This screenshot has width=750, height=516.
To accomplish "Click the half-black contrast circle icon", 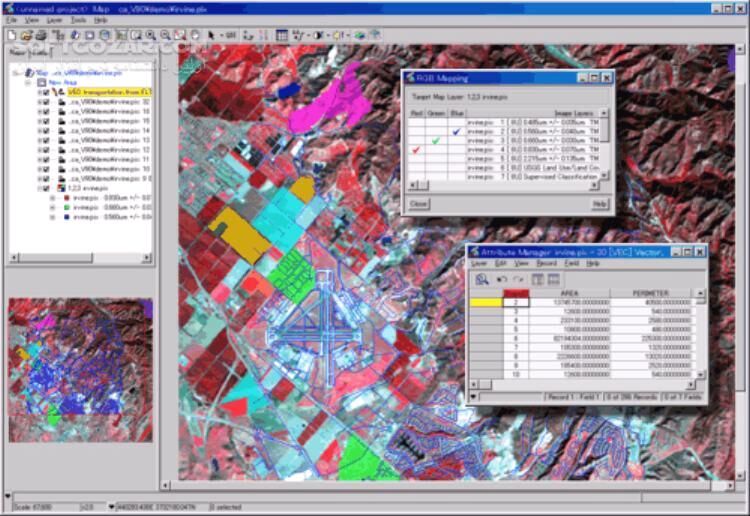I will coord(318,35).
